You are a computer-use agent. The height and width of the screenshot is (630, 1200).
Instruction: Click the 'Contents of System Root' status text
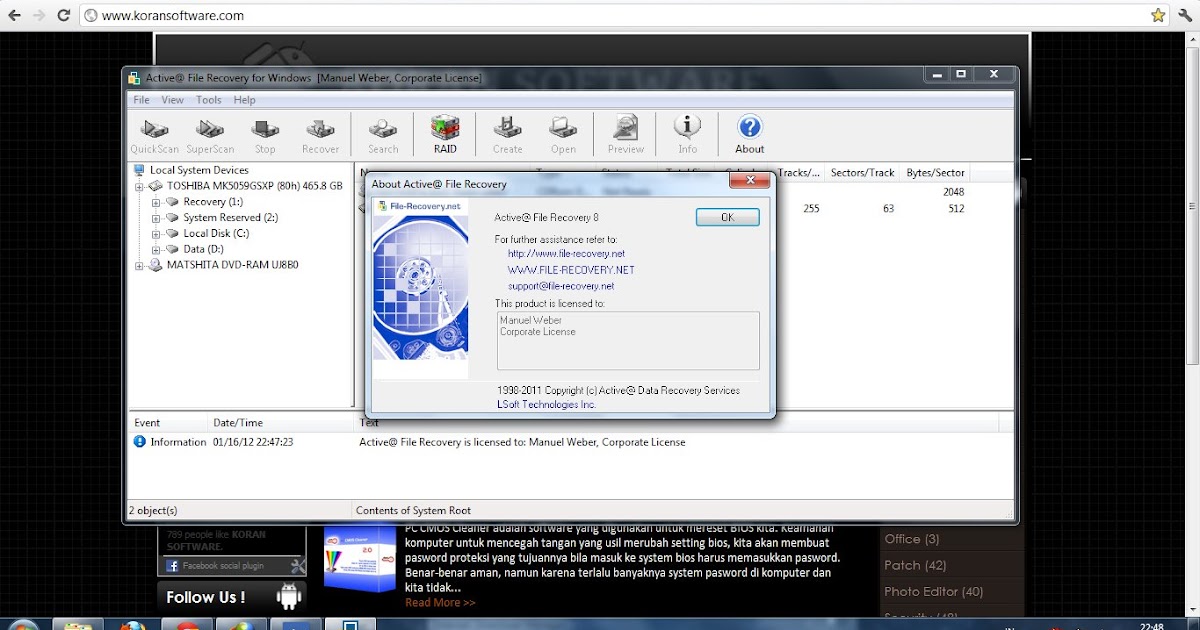pyautogui.click(x=413, y=510)
